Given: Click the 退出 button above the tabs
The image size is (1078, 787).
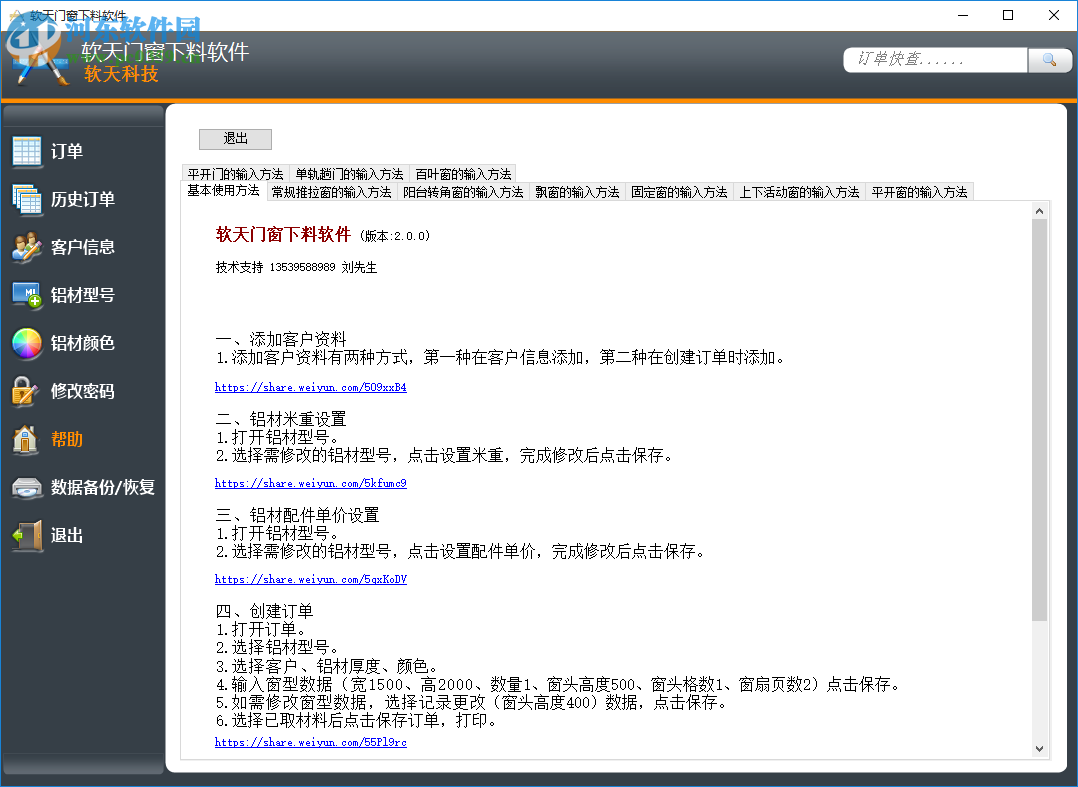Looking at the screenshot, I should pyautogui.click(x=235, y=138).
